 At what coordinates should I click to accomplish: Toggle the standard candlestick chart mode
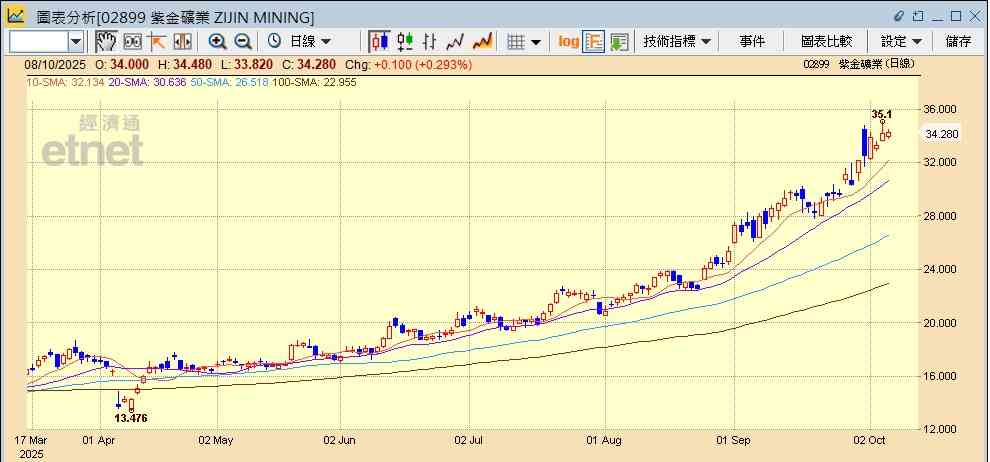click(379, 41)
